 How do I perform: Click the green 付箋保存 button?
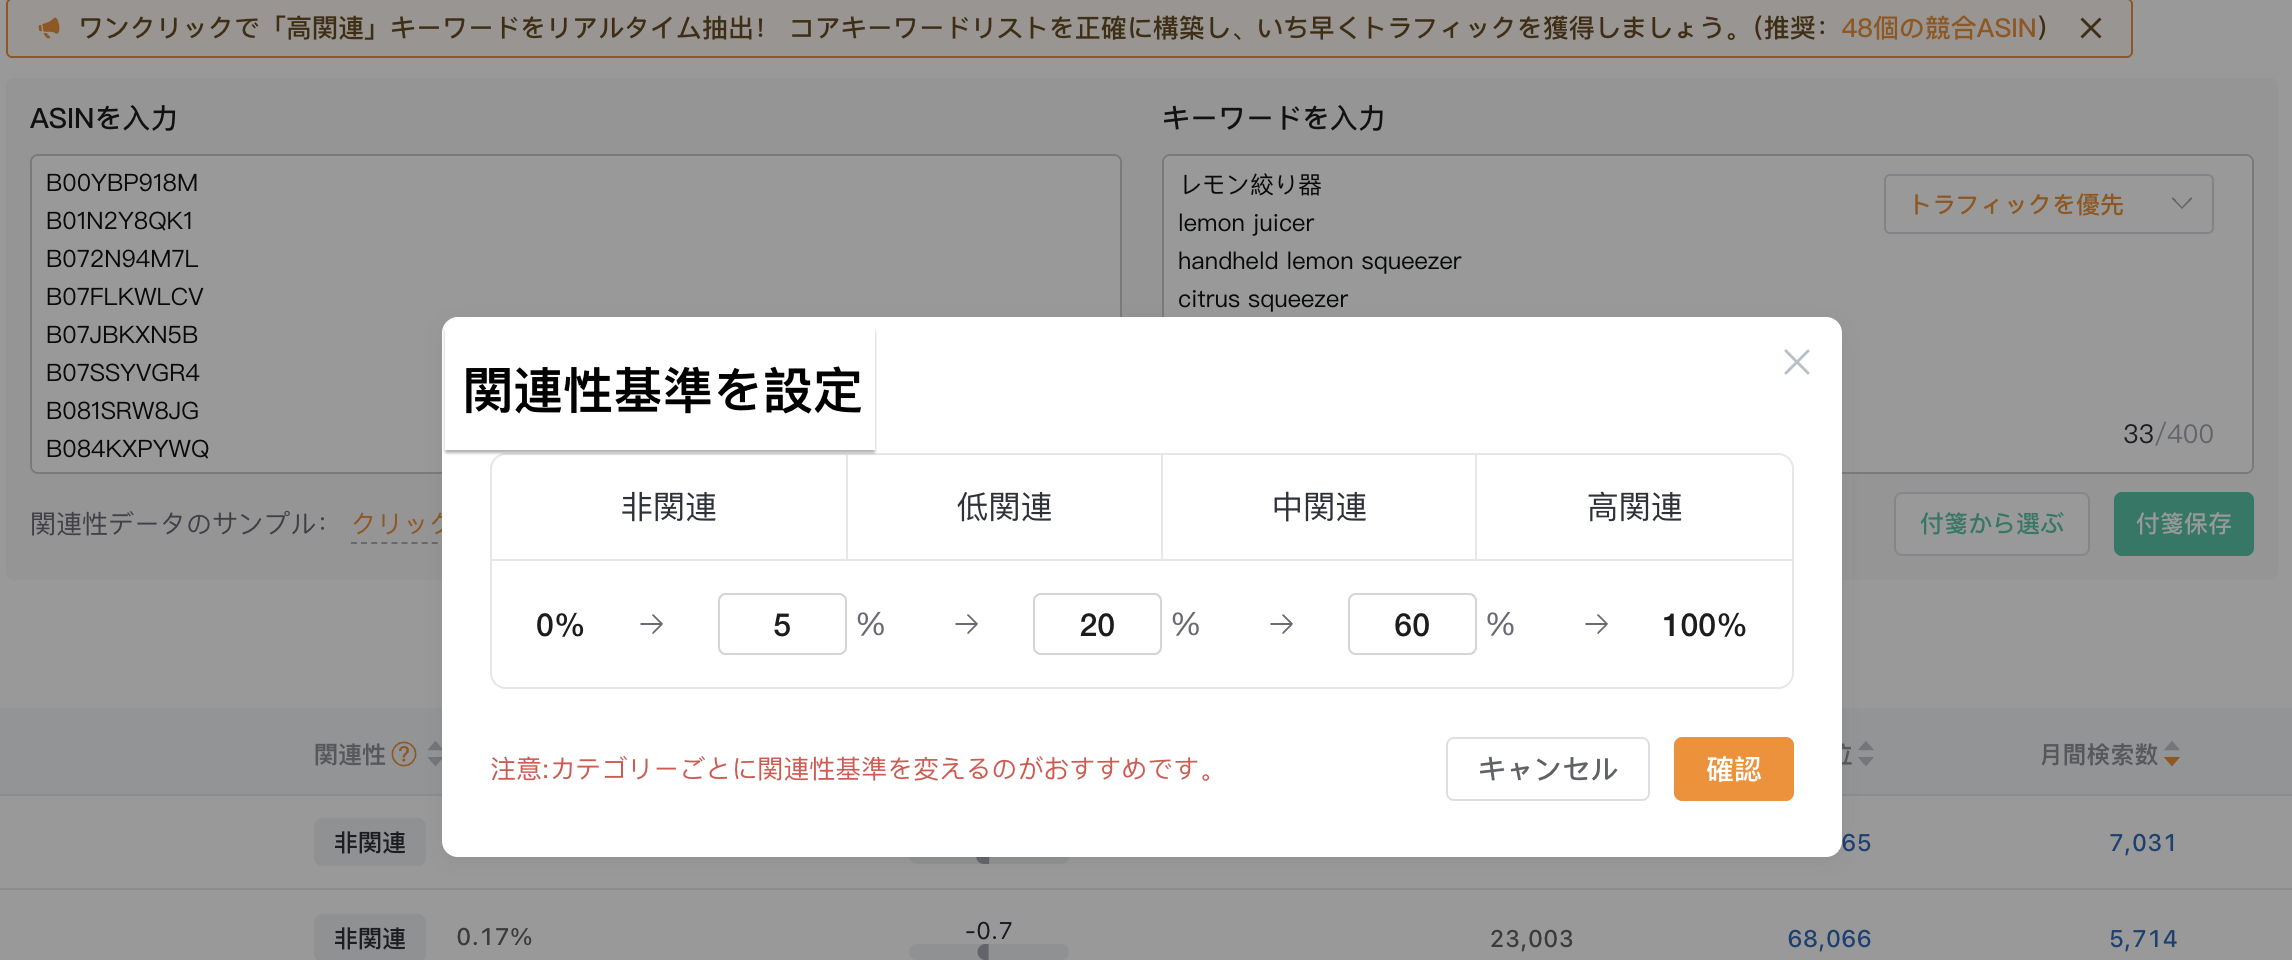coord(2183,523)
